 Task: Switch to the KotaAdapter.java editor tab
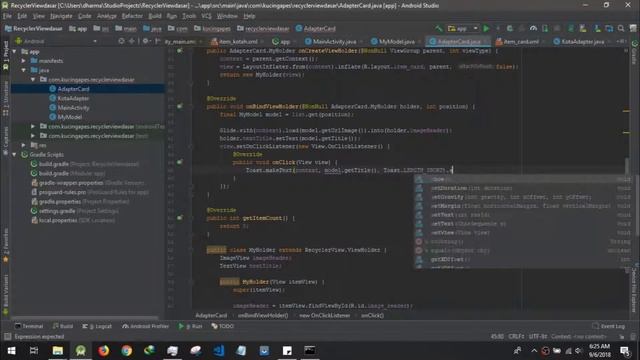pyautogui.click(x=583, y=42)
